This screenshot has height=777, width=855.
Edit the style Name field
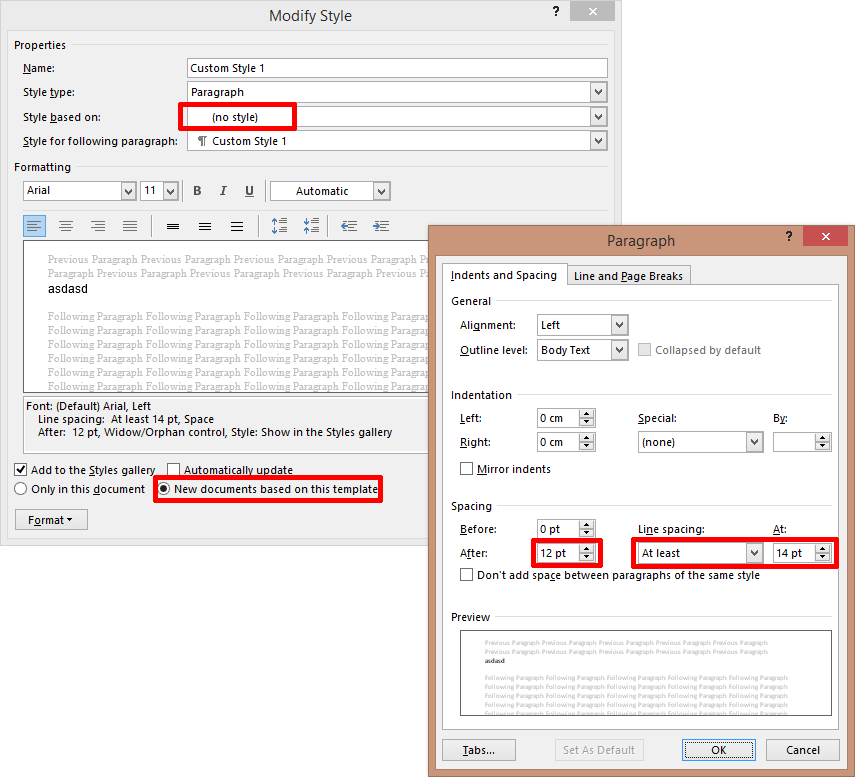point(397,67)
